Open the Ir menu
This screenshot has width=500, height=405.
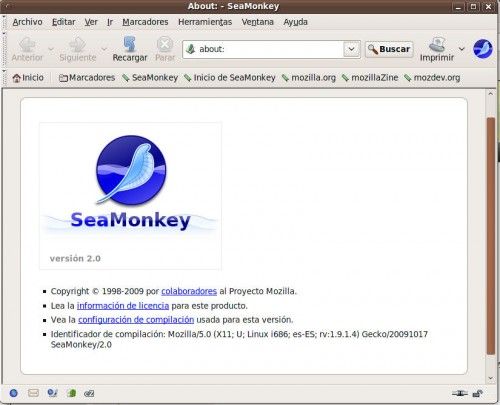pos(110,22)
